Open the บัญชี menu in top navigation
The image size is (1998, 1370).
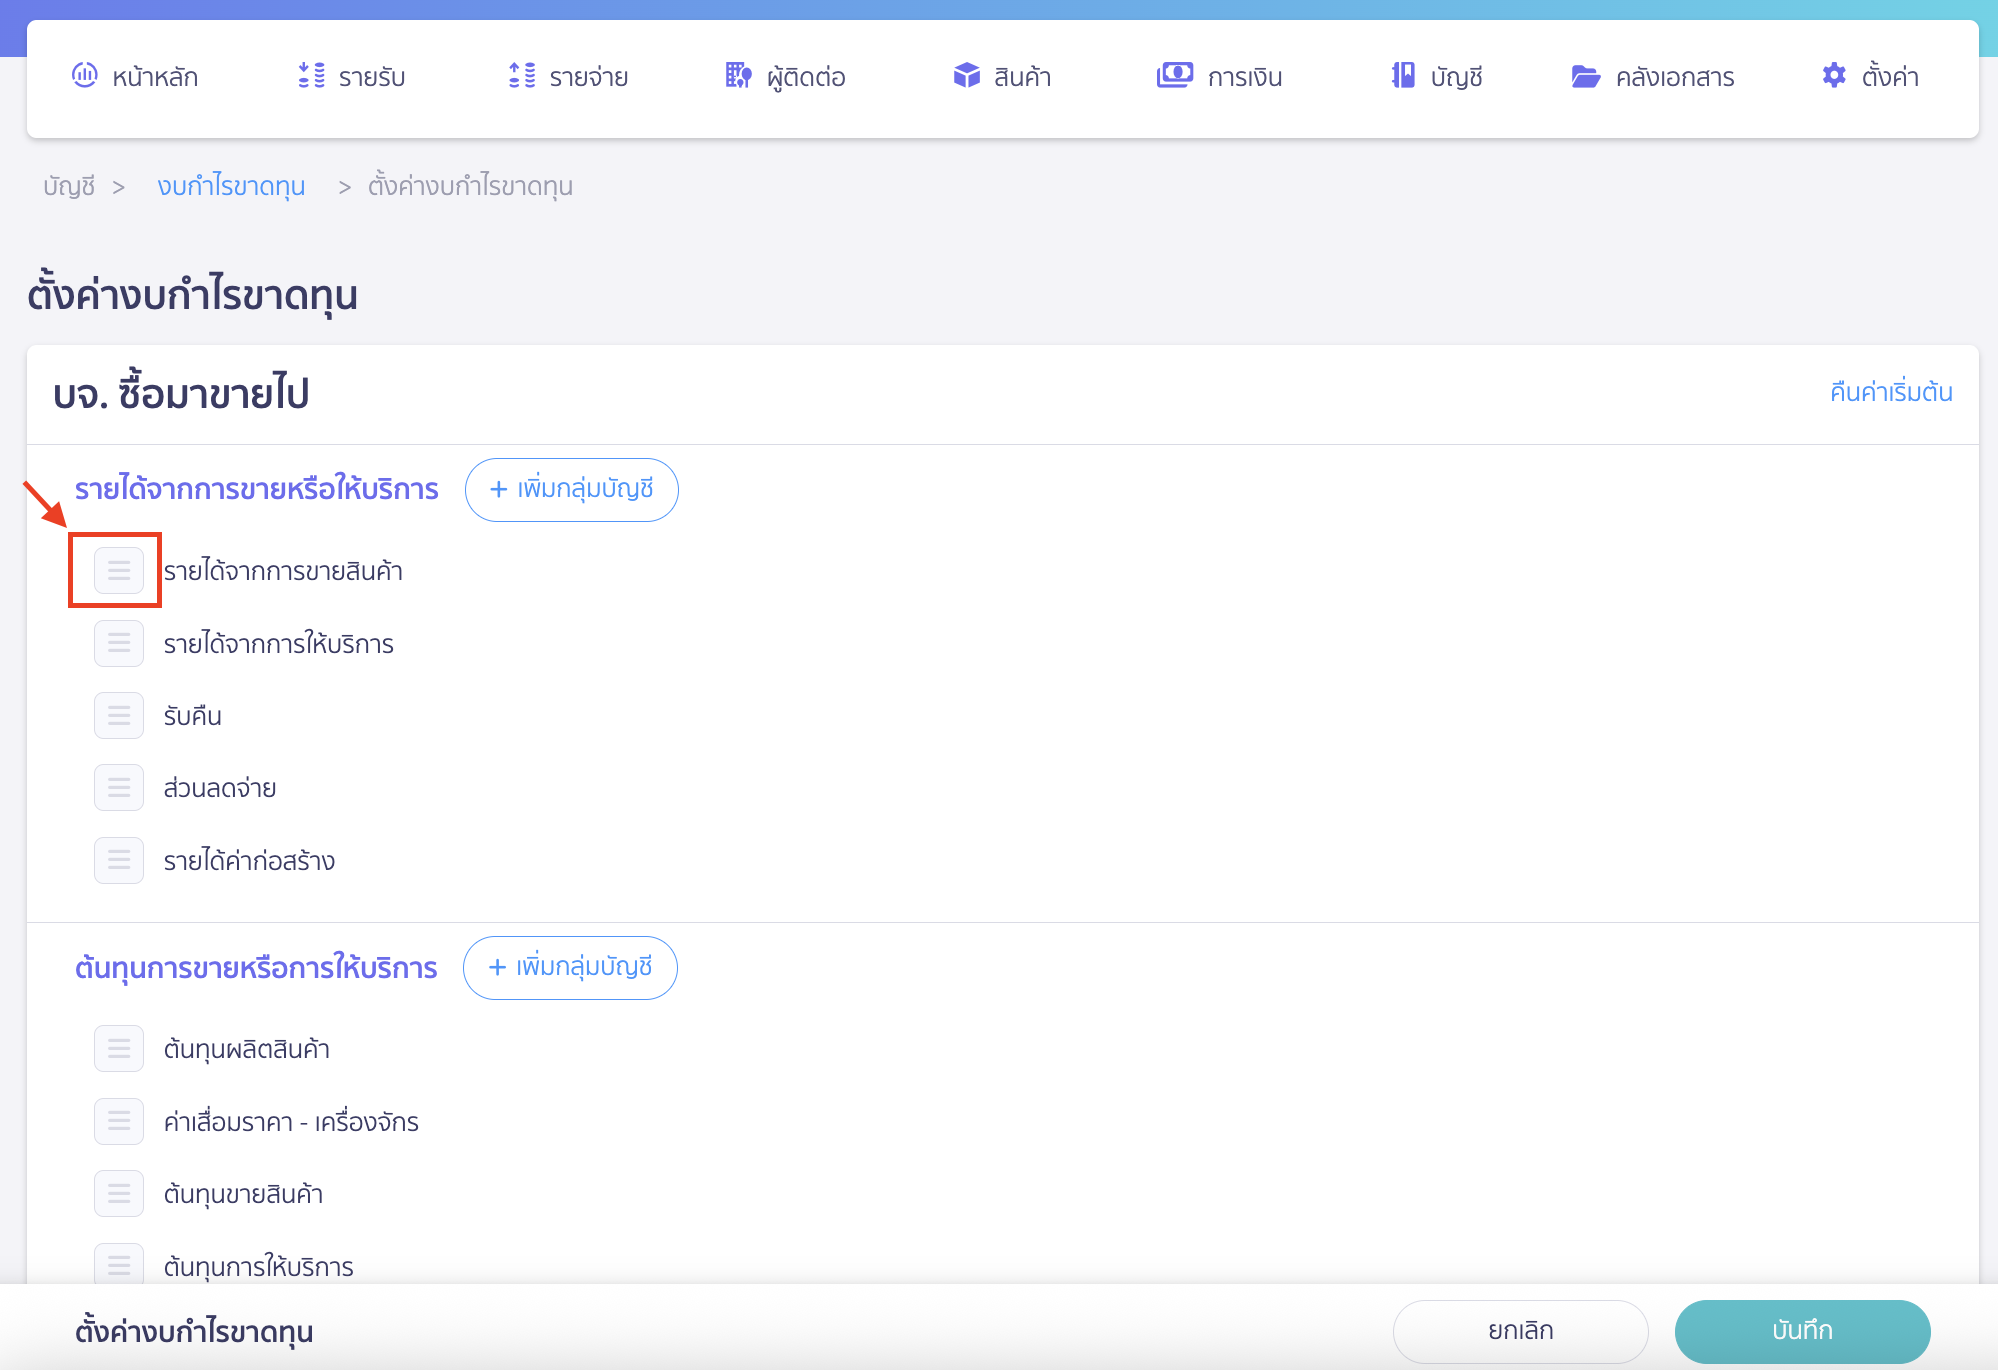[1436, 77]
